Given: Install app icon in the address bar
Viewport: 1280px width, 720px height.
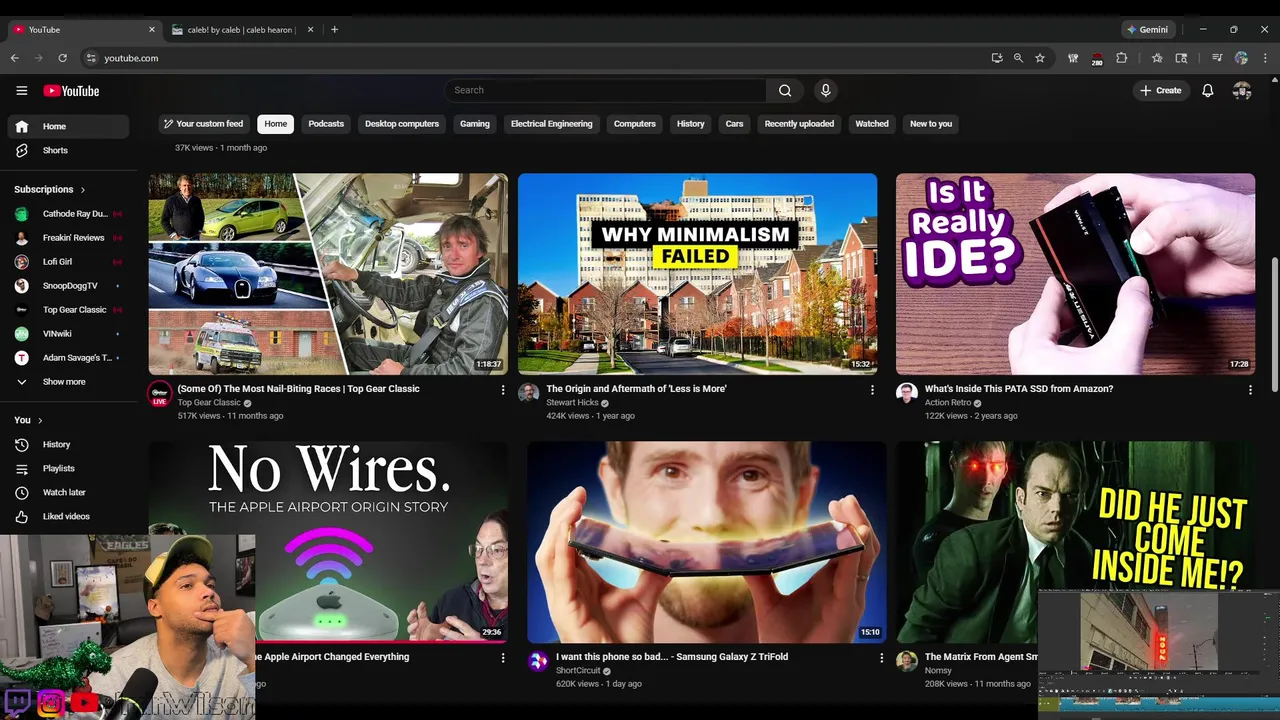Looking at the screenshot, I should [x=997, y=58].
